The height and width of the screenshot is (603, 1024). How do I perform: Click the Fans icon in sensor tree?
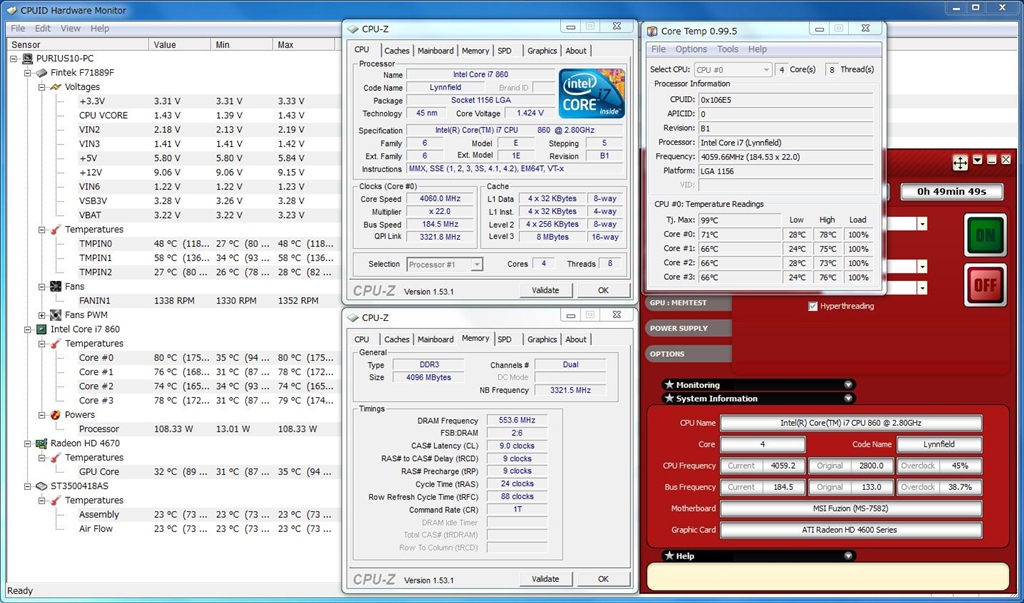[56, 286]
